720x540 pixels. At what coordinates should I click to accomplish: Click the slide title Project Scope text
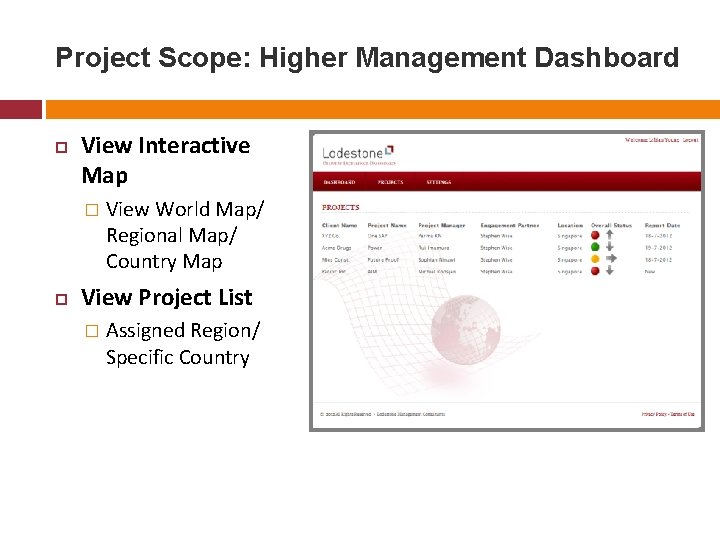point(367,58)
